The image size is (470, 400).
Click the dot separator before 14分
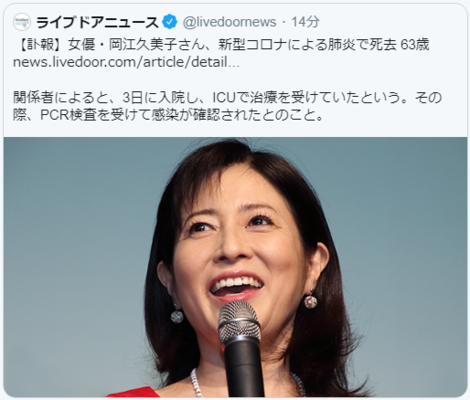tap(284, 22)
